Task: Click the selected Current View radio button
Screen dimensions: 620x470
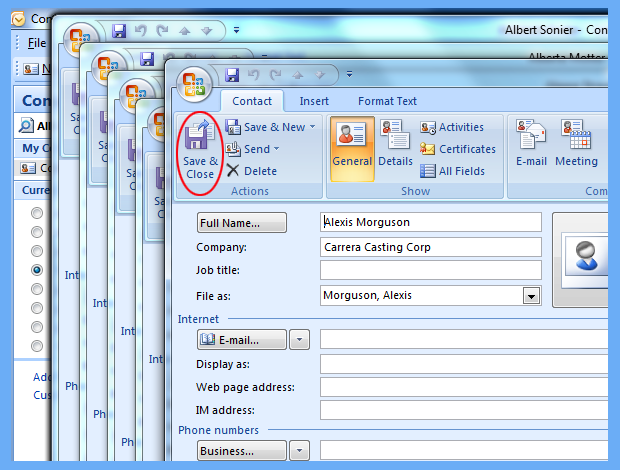Action: pos(37,270)
